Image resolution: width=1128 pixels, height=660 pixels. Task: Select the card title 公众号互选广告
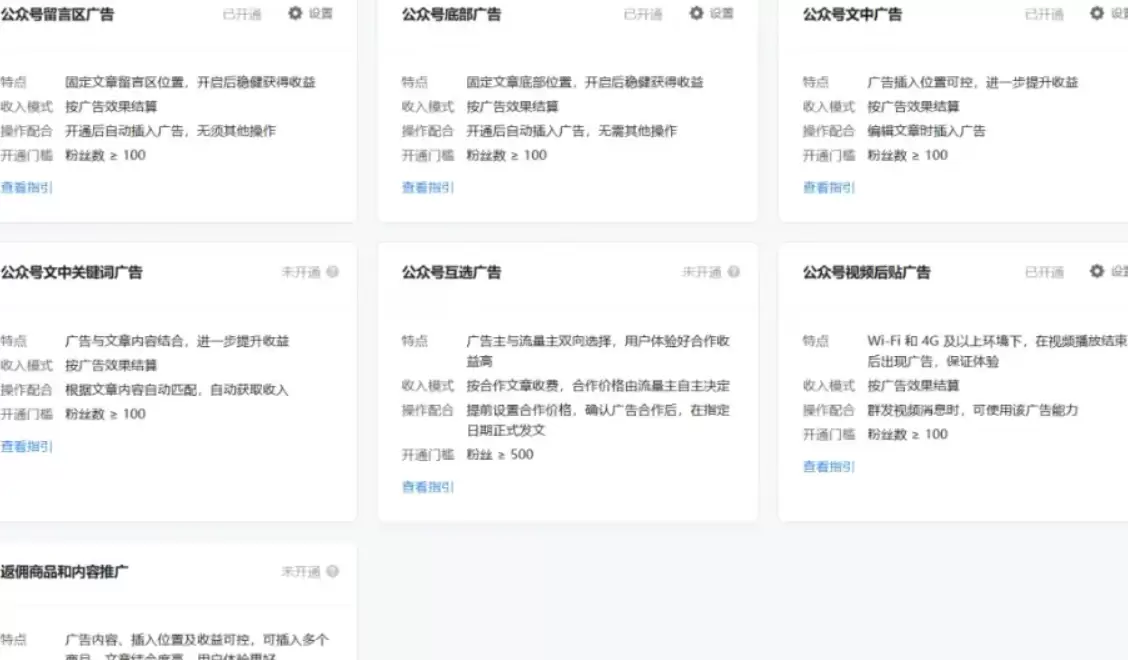tap(451, 273)
